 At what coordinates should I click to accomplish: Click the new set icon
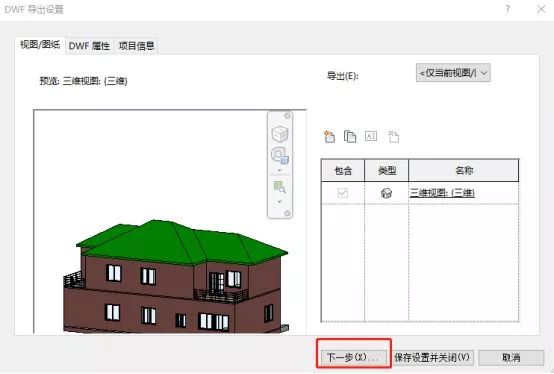coord(329,136)
